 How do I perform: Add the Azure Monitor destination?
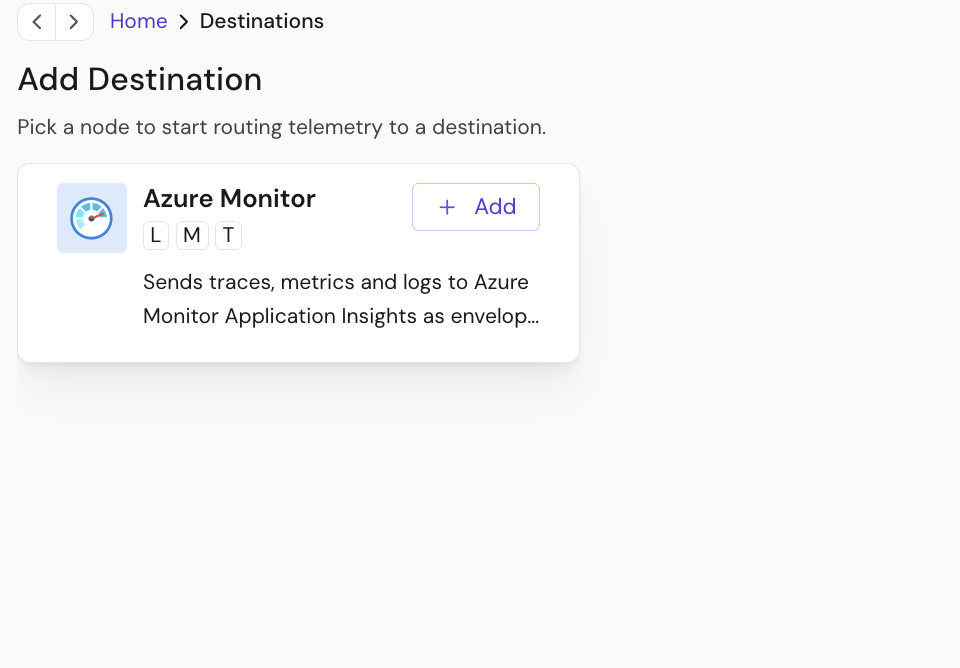pos(476,207)
